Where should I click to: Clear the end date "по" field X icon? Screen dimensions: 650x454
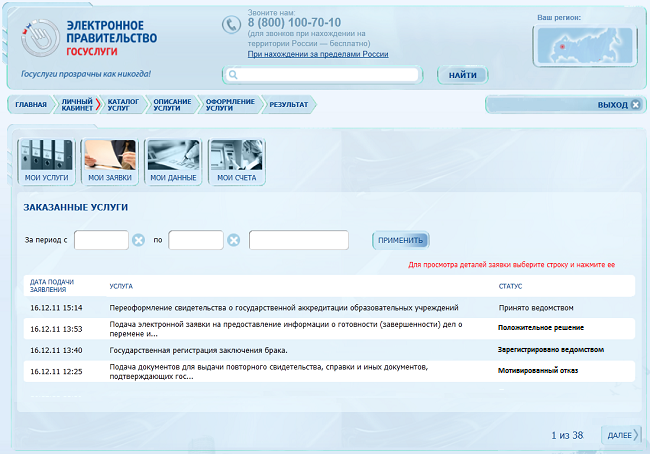(234, 240)
